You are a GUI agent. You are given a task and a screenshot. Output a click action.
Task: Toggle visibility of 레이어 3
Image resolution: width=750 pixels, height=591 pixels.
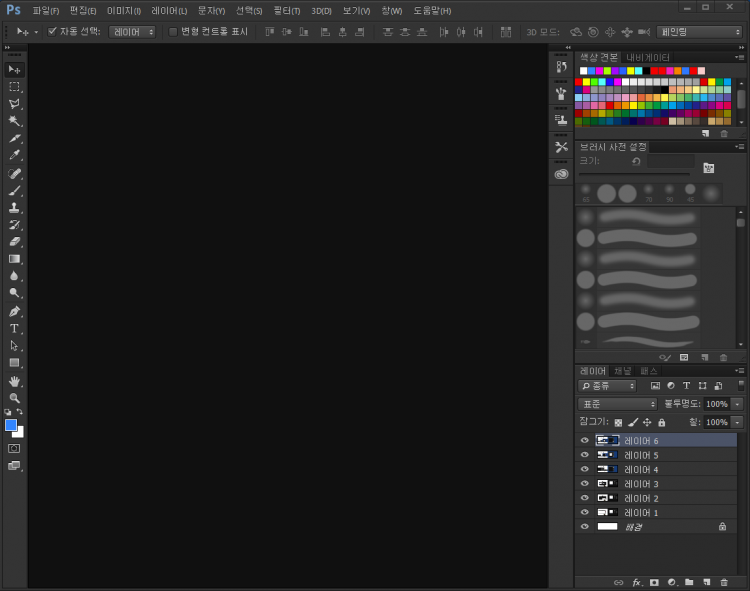click(x=585, y=483)
